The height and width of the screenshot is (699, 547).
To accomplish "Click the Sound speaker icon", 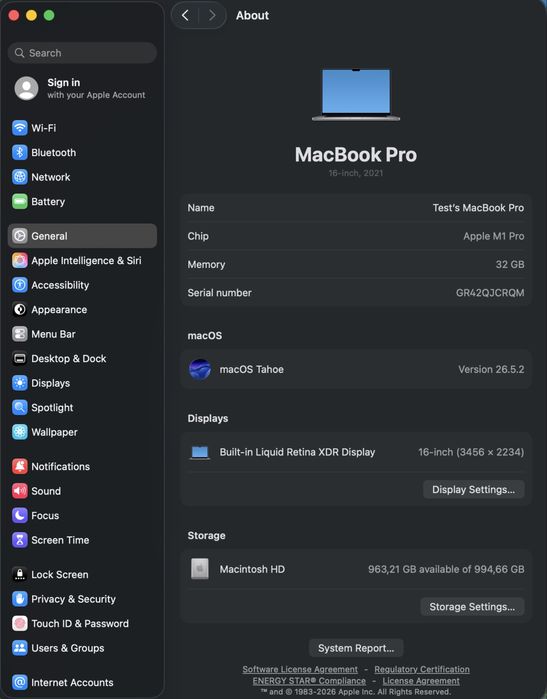I will (20, 491).
